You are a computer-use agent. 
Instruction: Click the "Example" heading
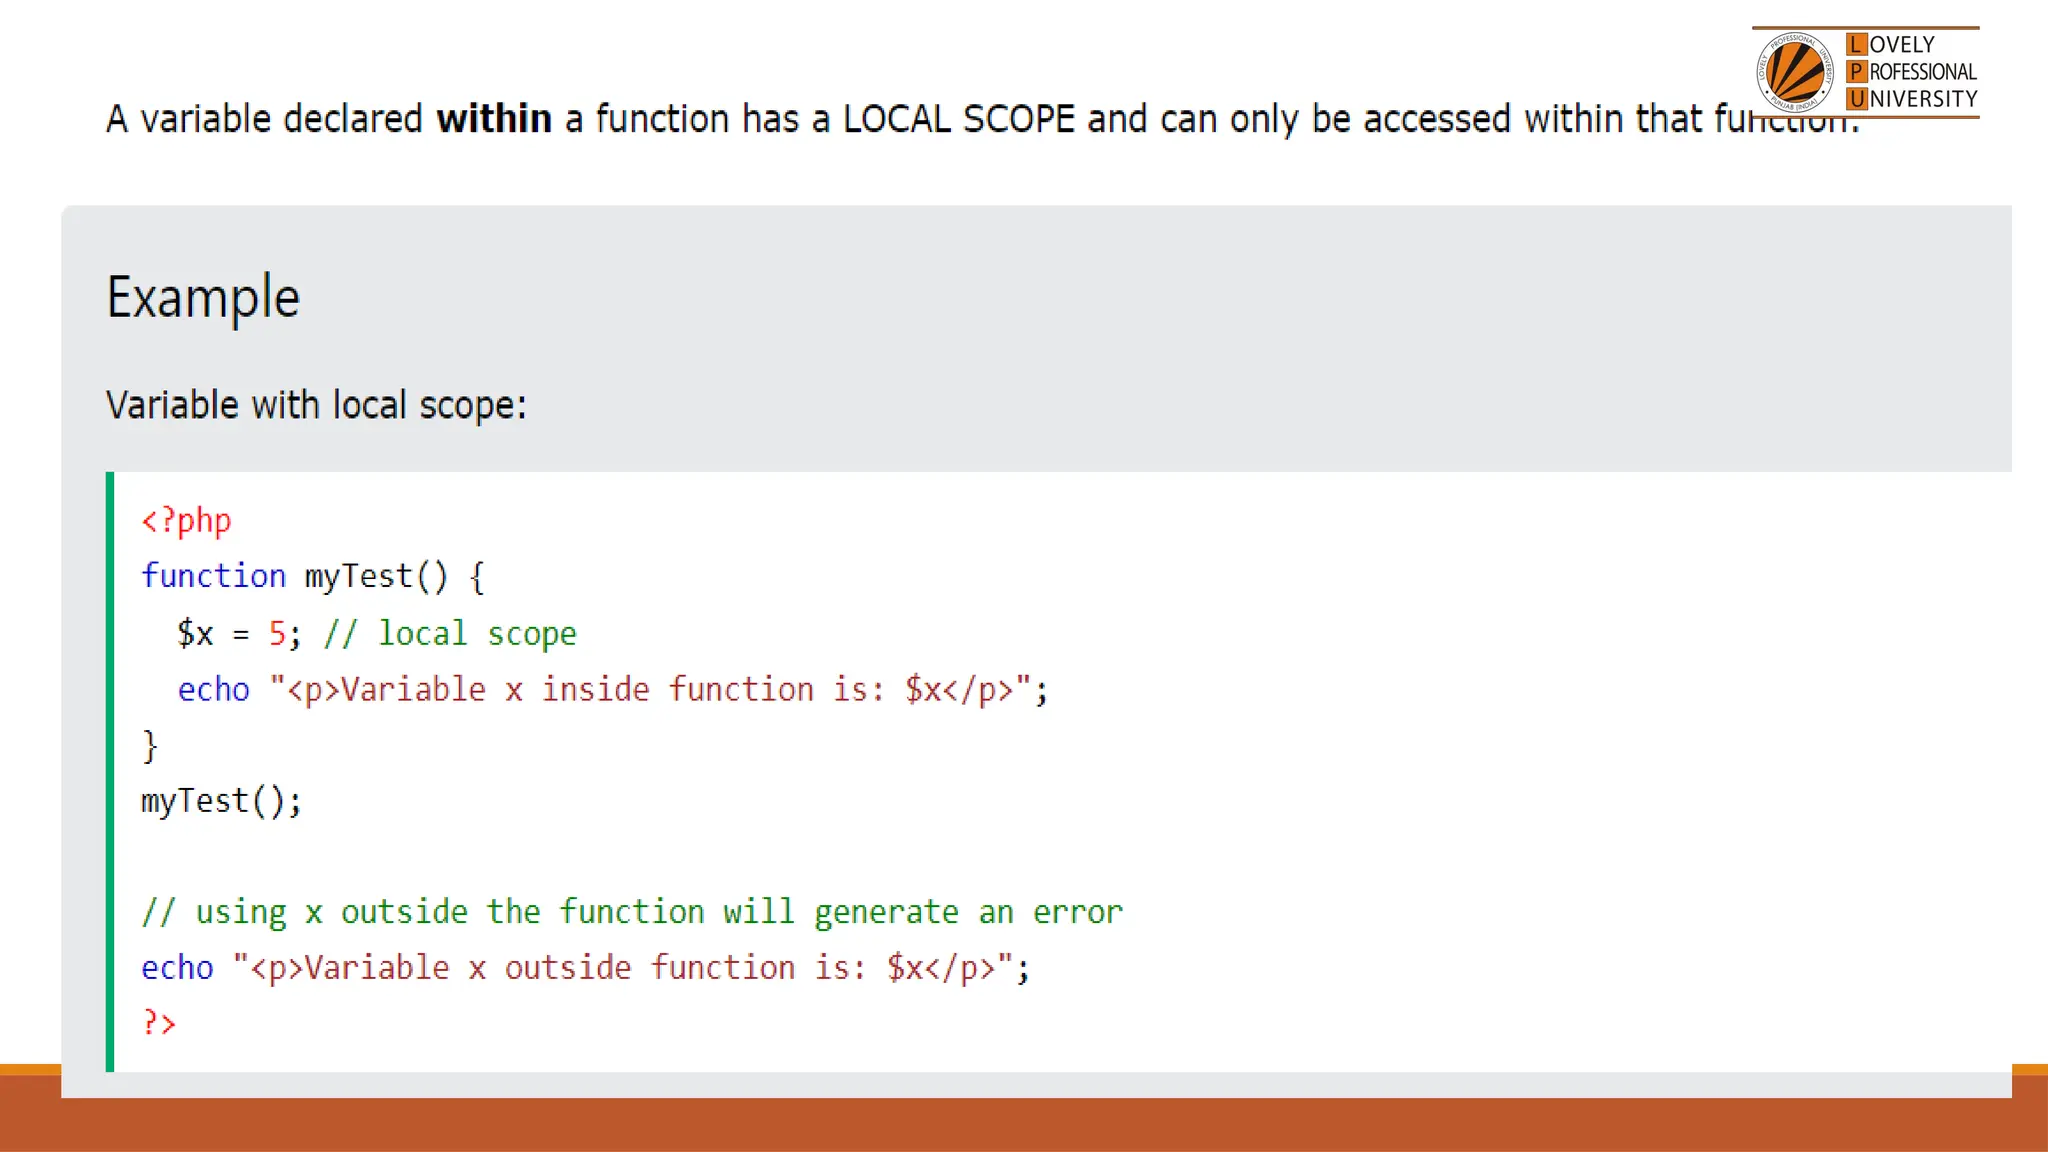tap(203, 297)
